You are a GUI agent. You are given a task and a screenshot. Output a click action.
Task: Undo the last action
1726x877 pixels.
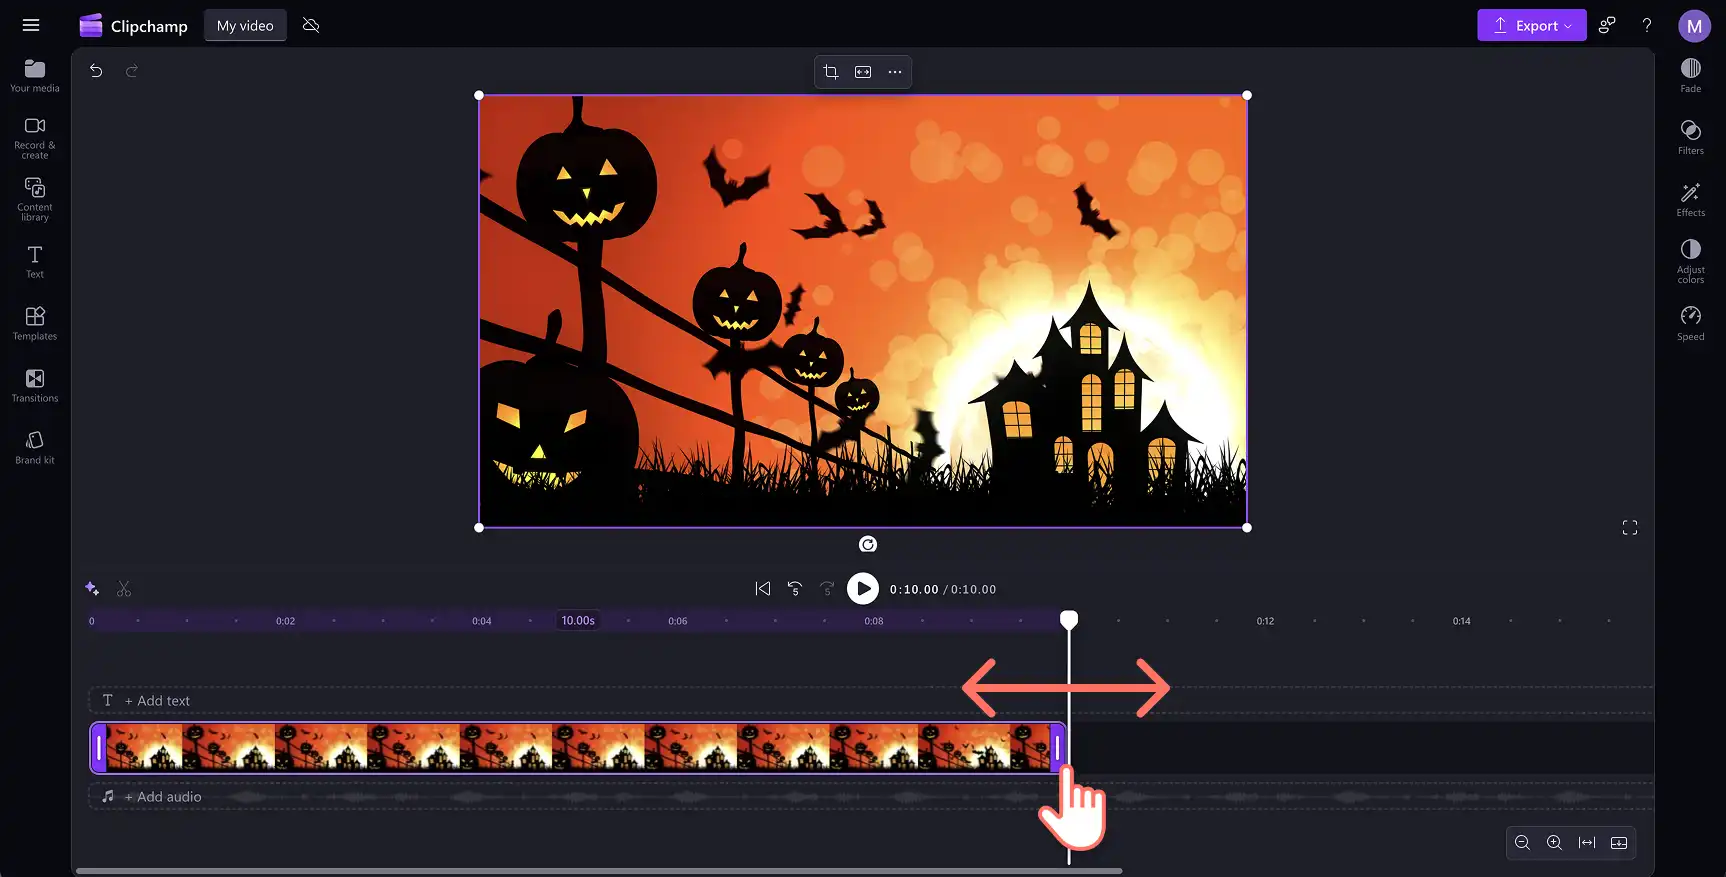(96, 71)
